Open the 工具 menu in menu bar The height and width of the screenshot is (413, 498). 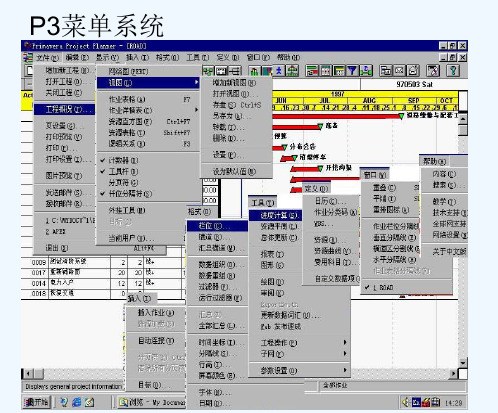197,58
